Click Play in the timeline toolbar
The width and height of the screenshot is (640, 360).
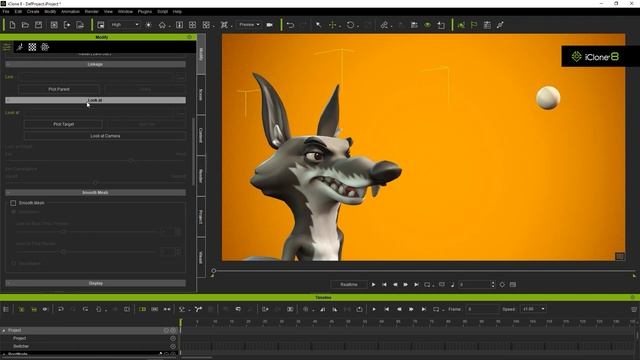point(374,309)
